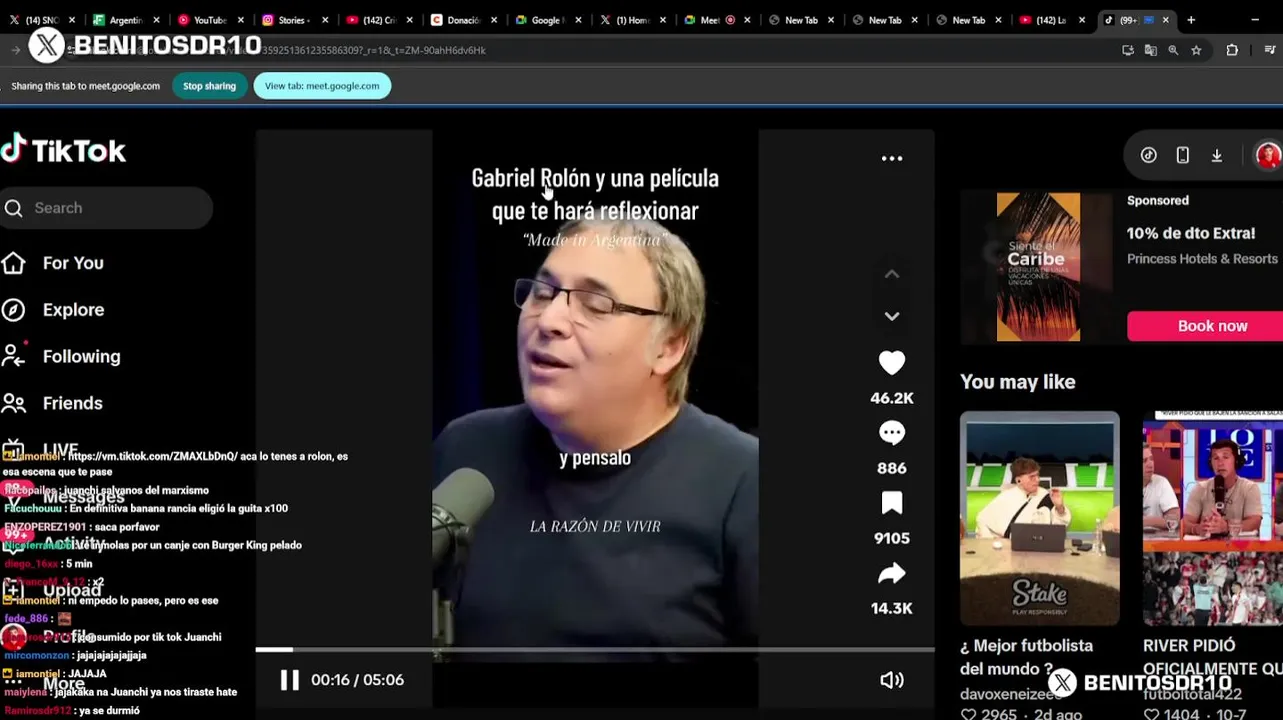Like the davoxeneizee video heart 2965
Screen dimensions: 1283x720
pyautogui.click(x=968, y=714)
